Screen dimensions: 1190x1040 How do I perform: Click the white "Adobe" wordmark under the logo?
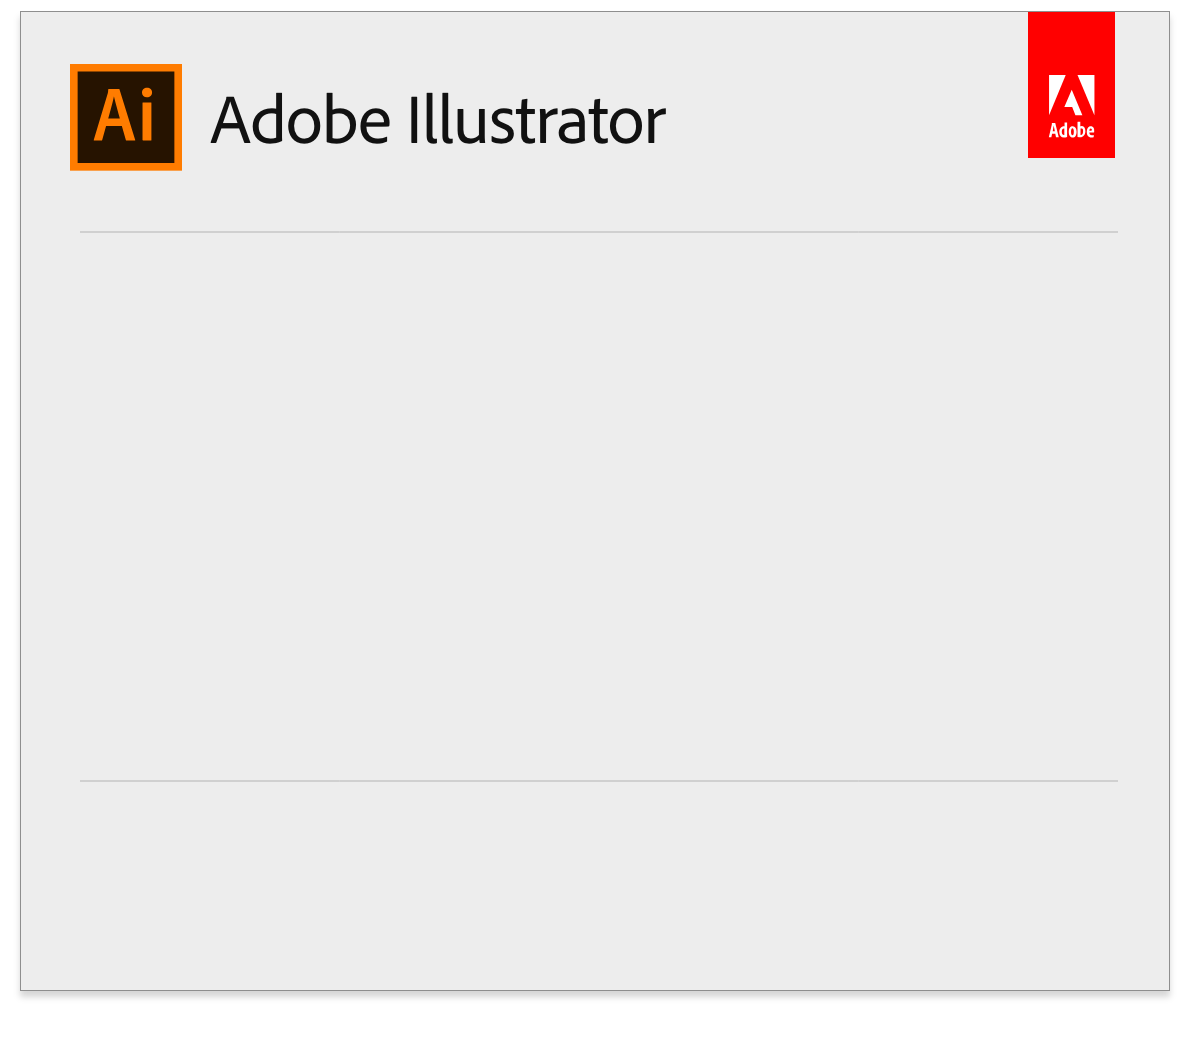[x=1071, y=131]
